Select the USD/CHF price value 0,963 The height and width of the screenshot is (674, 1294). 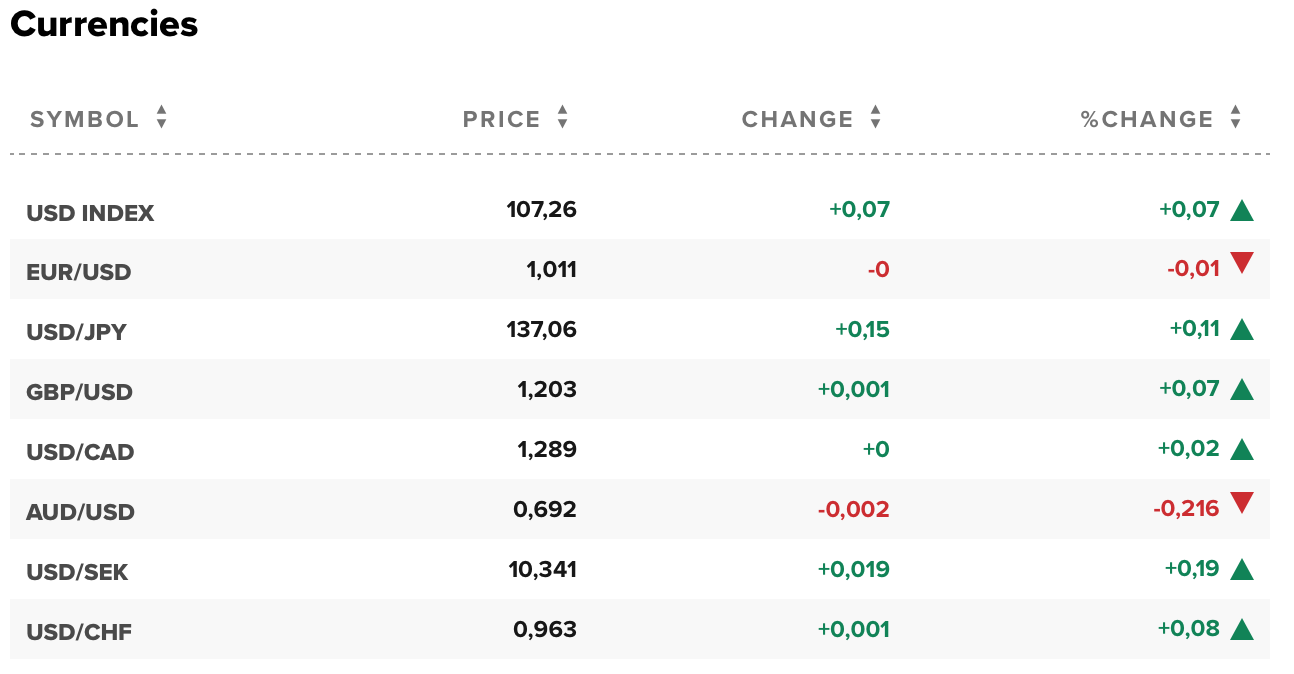click(x=545, y=630)
